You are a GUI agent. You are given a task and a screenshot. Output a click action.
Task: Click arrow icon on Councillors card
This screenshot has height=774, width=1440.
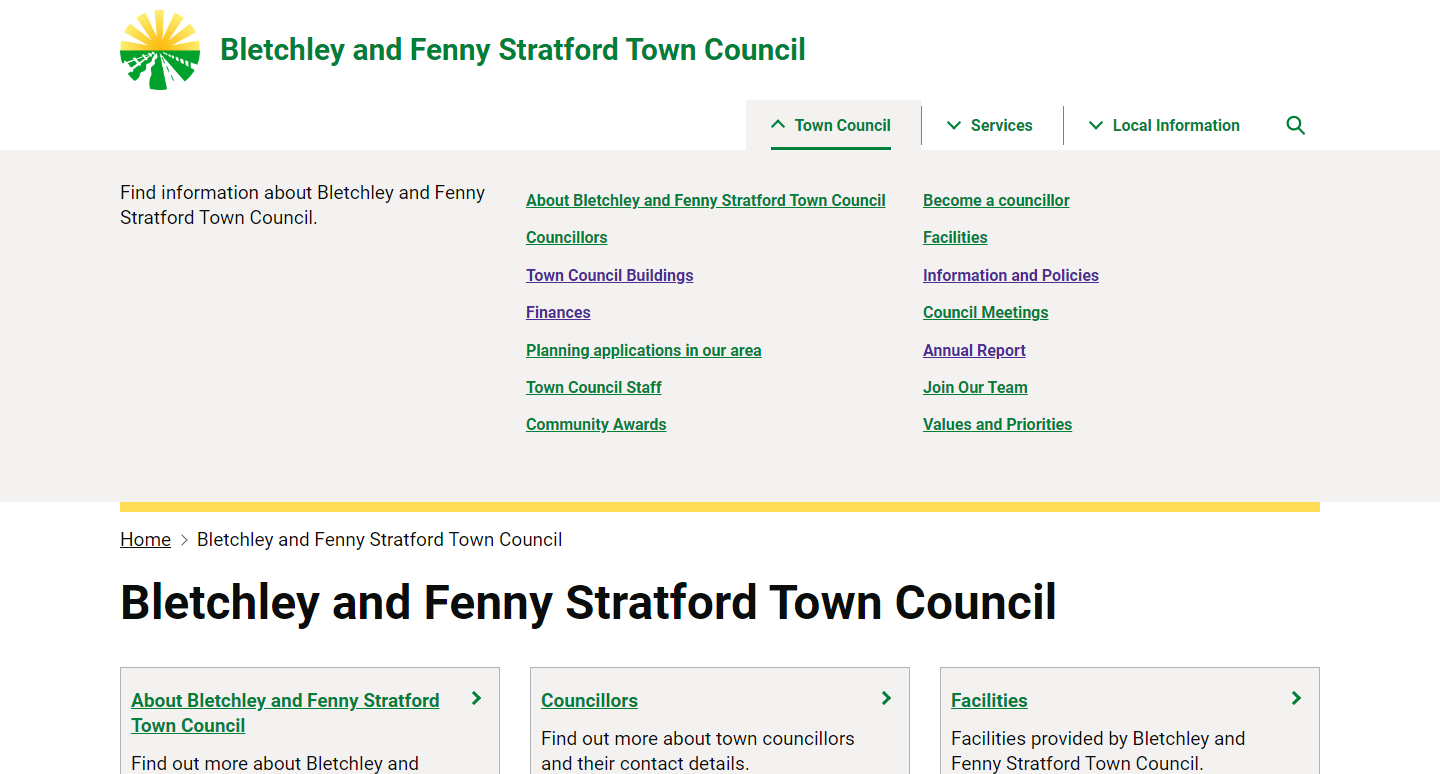886,698
